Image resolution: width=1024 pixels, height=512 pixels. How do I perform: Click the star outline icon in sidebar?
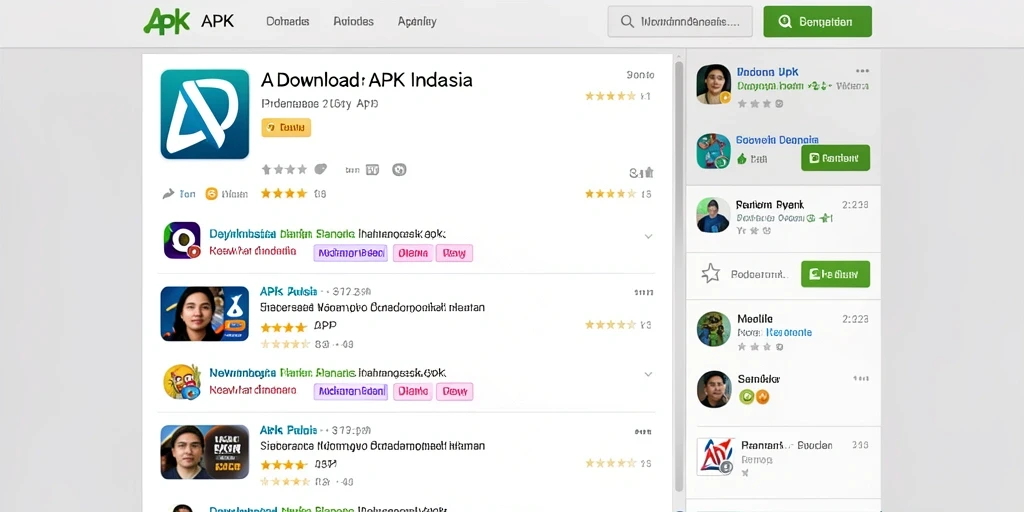coord(711,274)
